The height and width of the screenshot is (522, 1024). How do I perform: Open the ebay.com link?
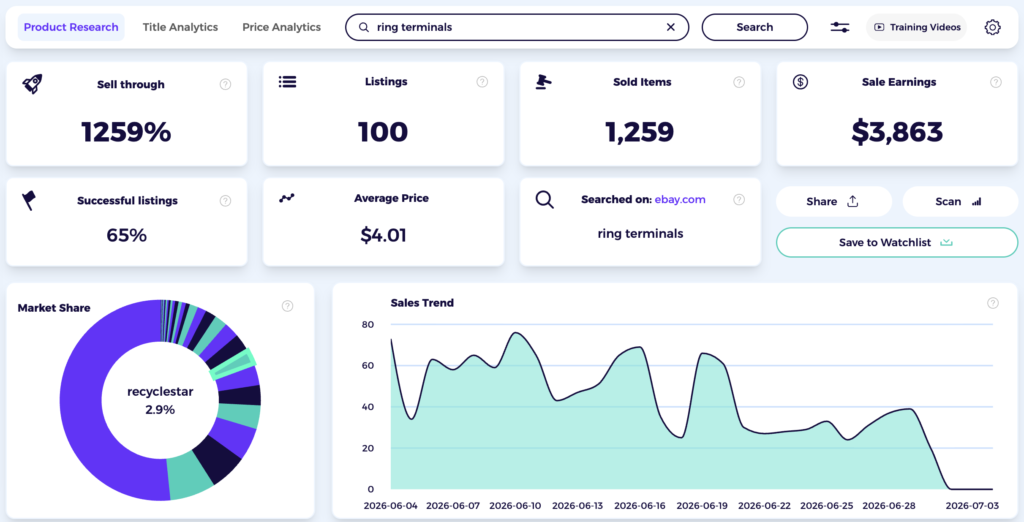pos(680,199)
